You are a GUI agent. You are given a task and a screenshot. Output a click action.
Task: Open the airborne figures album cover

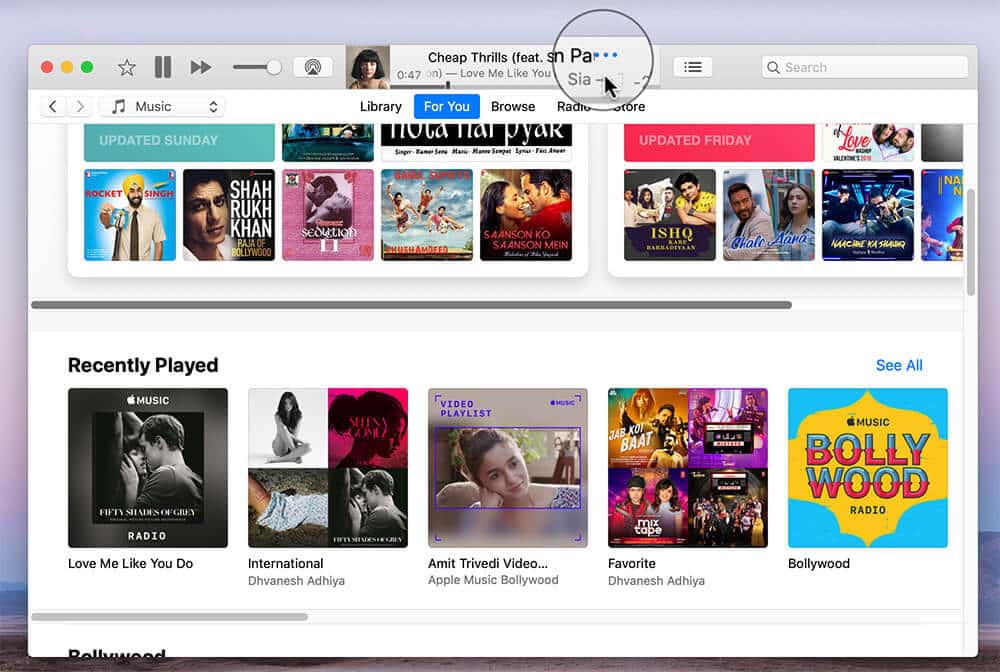click(x=427, y=215)
